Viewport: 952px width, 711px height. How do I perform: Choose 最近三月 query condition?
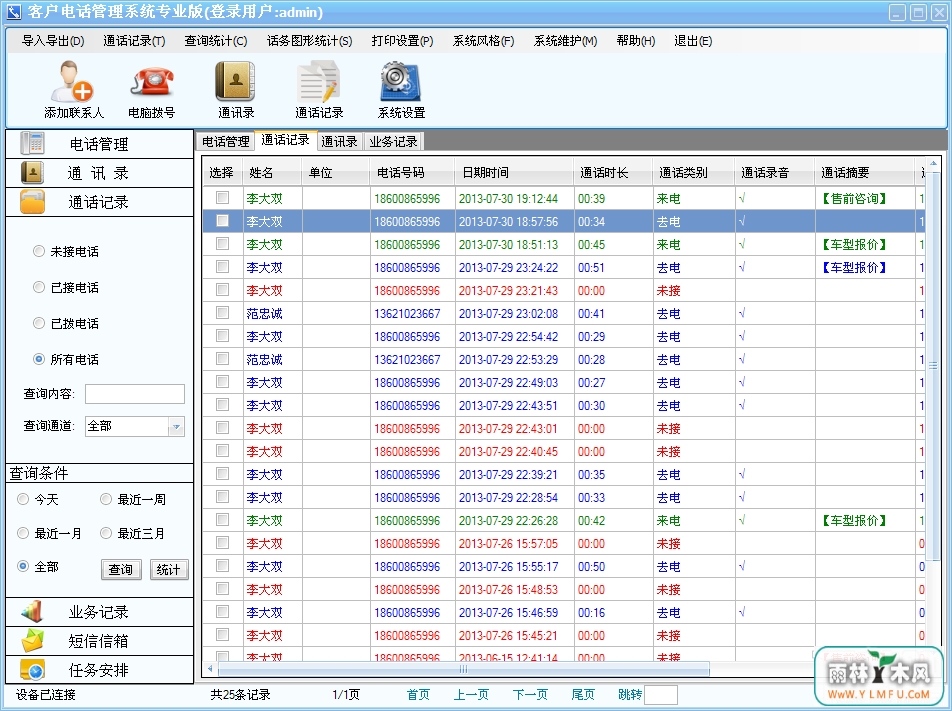(x=106, y=533)
